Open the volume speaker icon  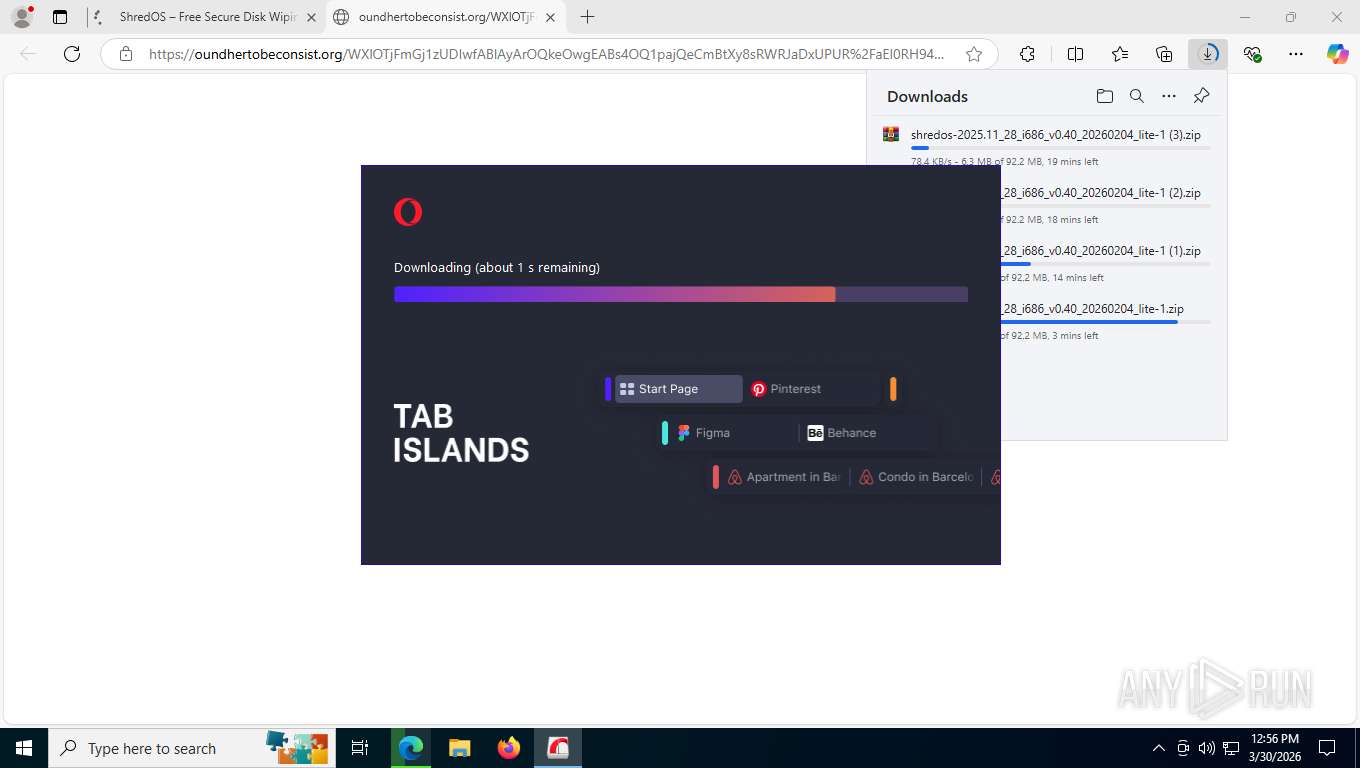click(x=1206, y=748)
